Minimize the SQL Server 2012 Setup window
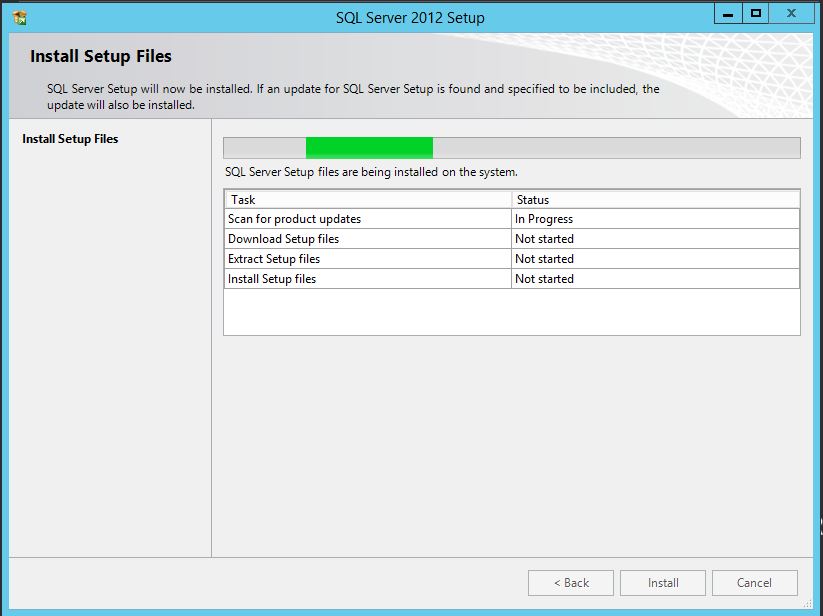Screen dimensions: 823x616 [729, 13]
